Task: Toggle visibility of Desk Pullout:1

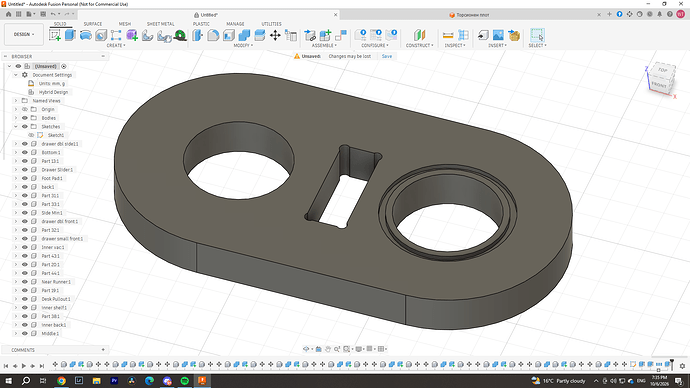Action: pos(25,299)
